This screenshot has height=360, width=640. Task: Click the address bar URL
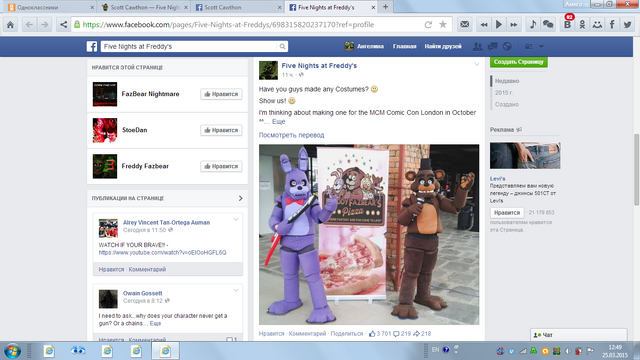coord(228,24)
